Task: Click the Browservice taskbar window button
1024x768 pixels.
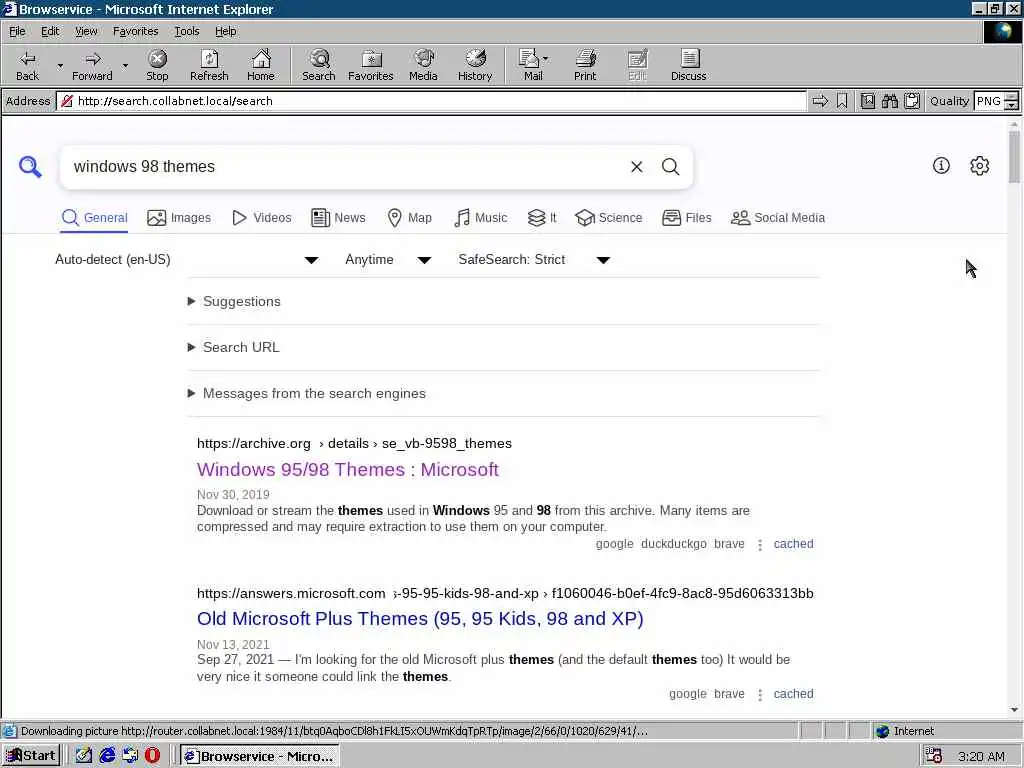Action: [259, 756]
